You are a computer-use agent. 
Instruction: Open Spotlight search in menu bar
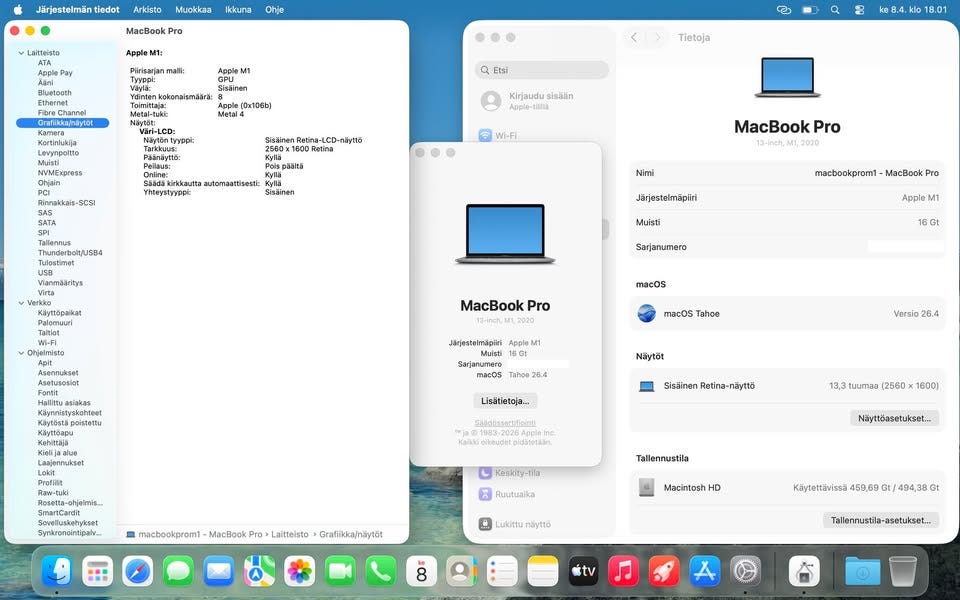tap(835, 9)
